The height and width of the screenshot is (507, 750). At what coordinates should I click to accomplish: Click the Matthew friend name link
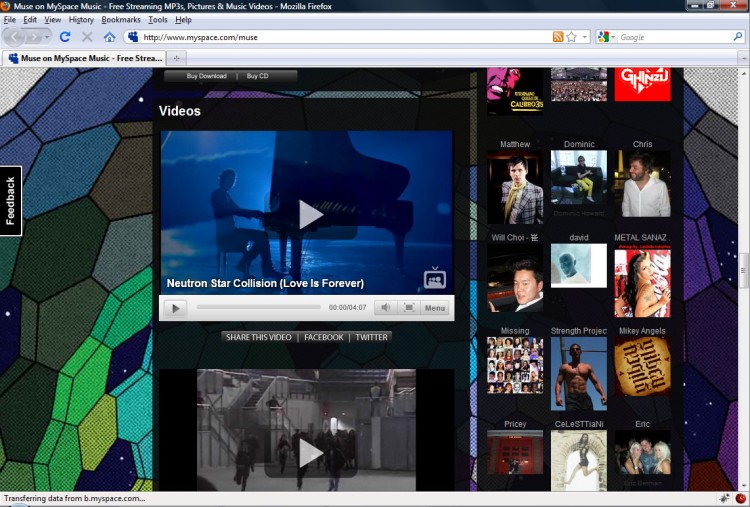click(x=515, y=144)
